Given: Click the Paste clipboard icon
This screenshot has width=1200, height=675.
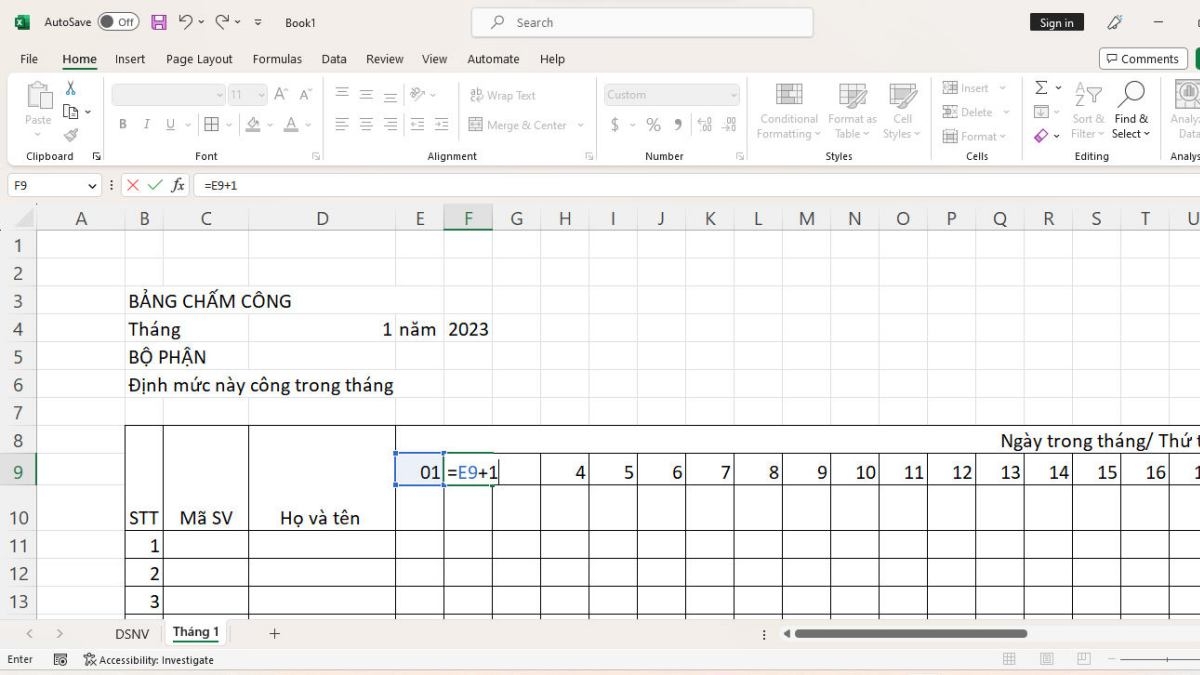Looking at the screenshot, I should coord(38,97).
